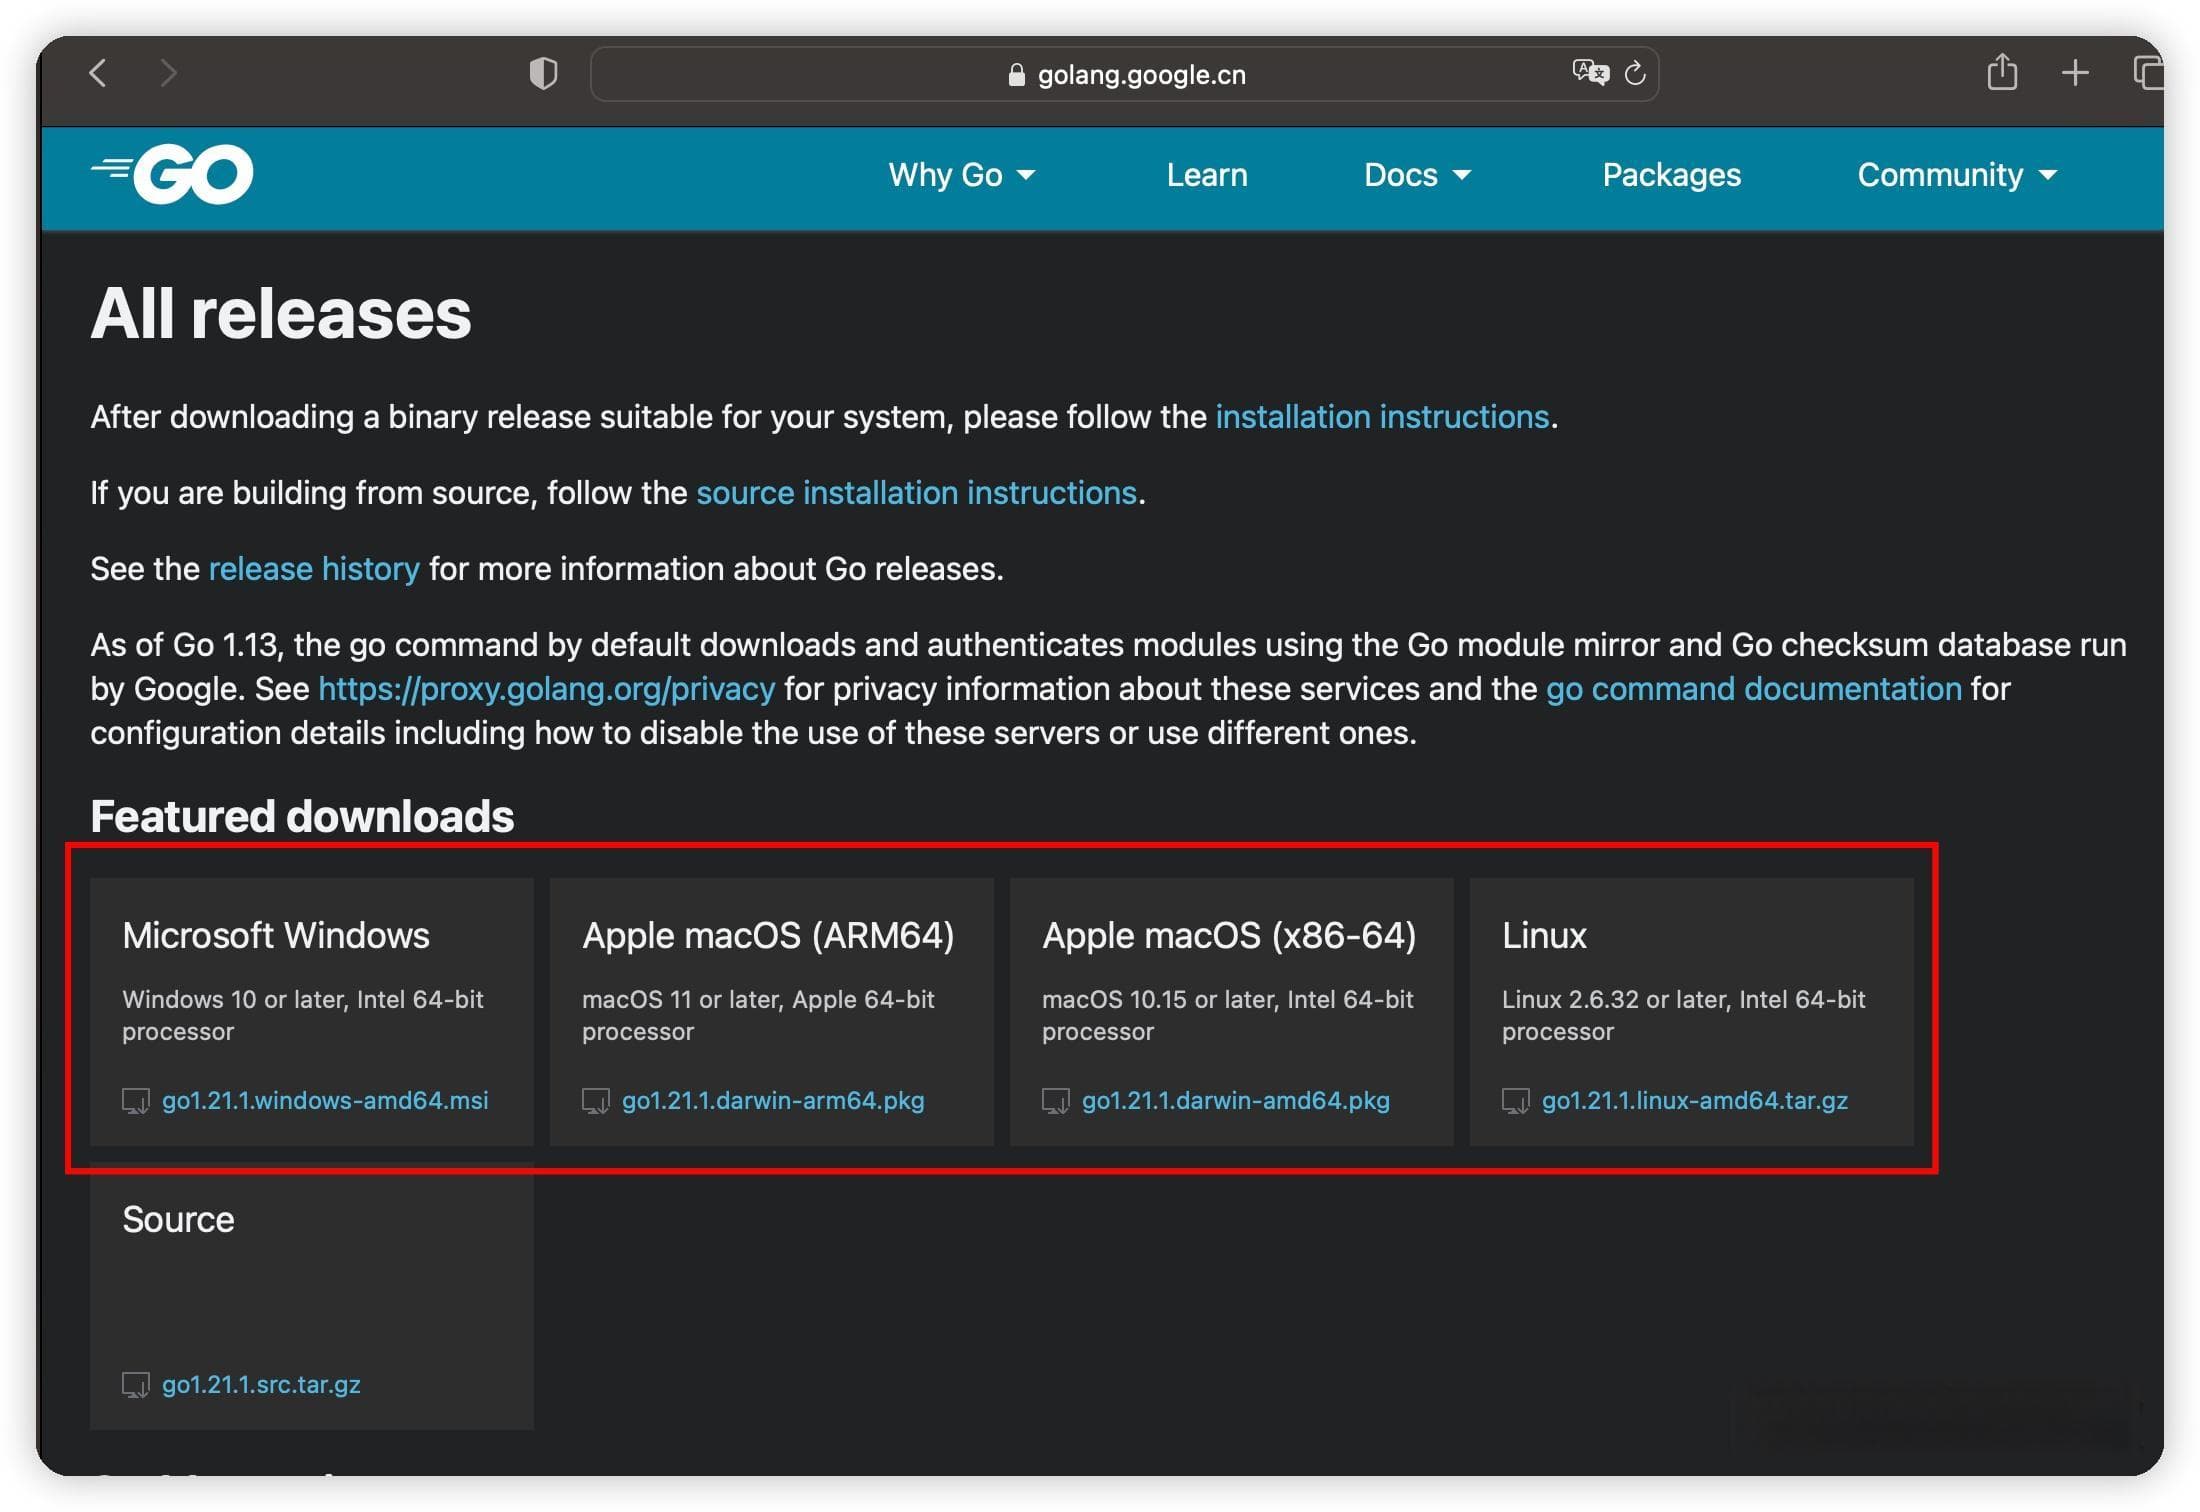Click the golang.google.cn address field
The height and width of the screenshot is (1512, 2200).
[1125, 74]
